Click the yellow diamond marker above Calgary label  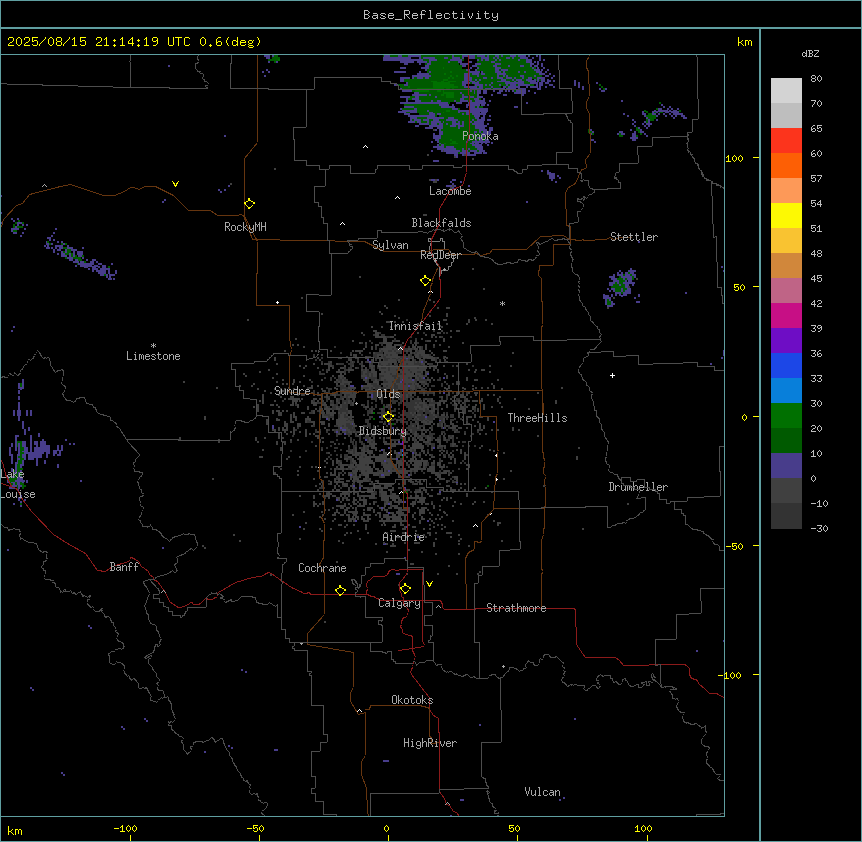click(405, 589)
